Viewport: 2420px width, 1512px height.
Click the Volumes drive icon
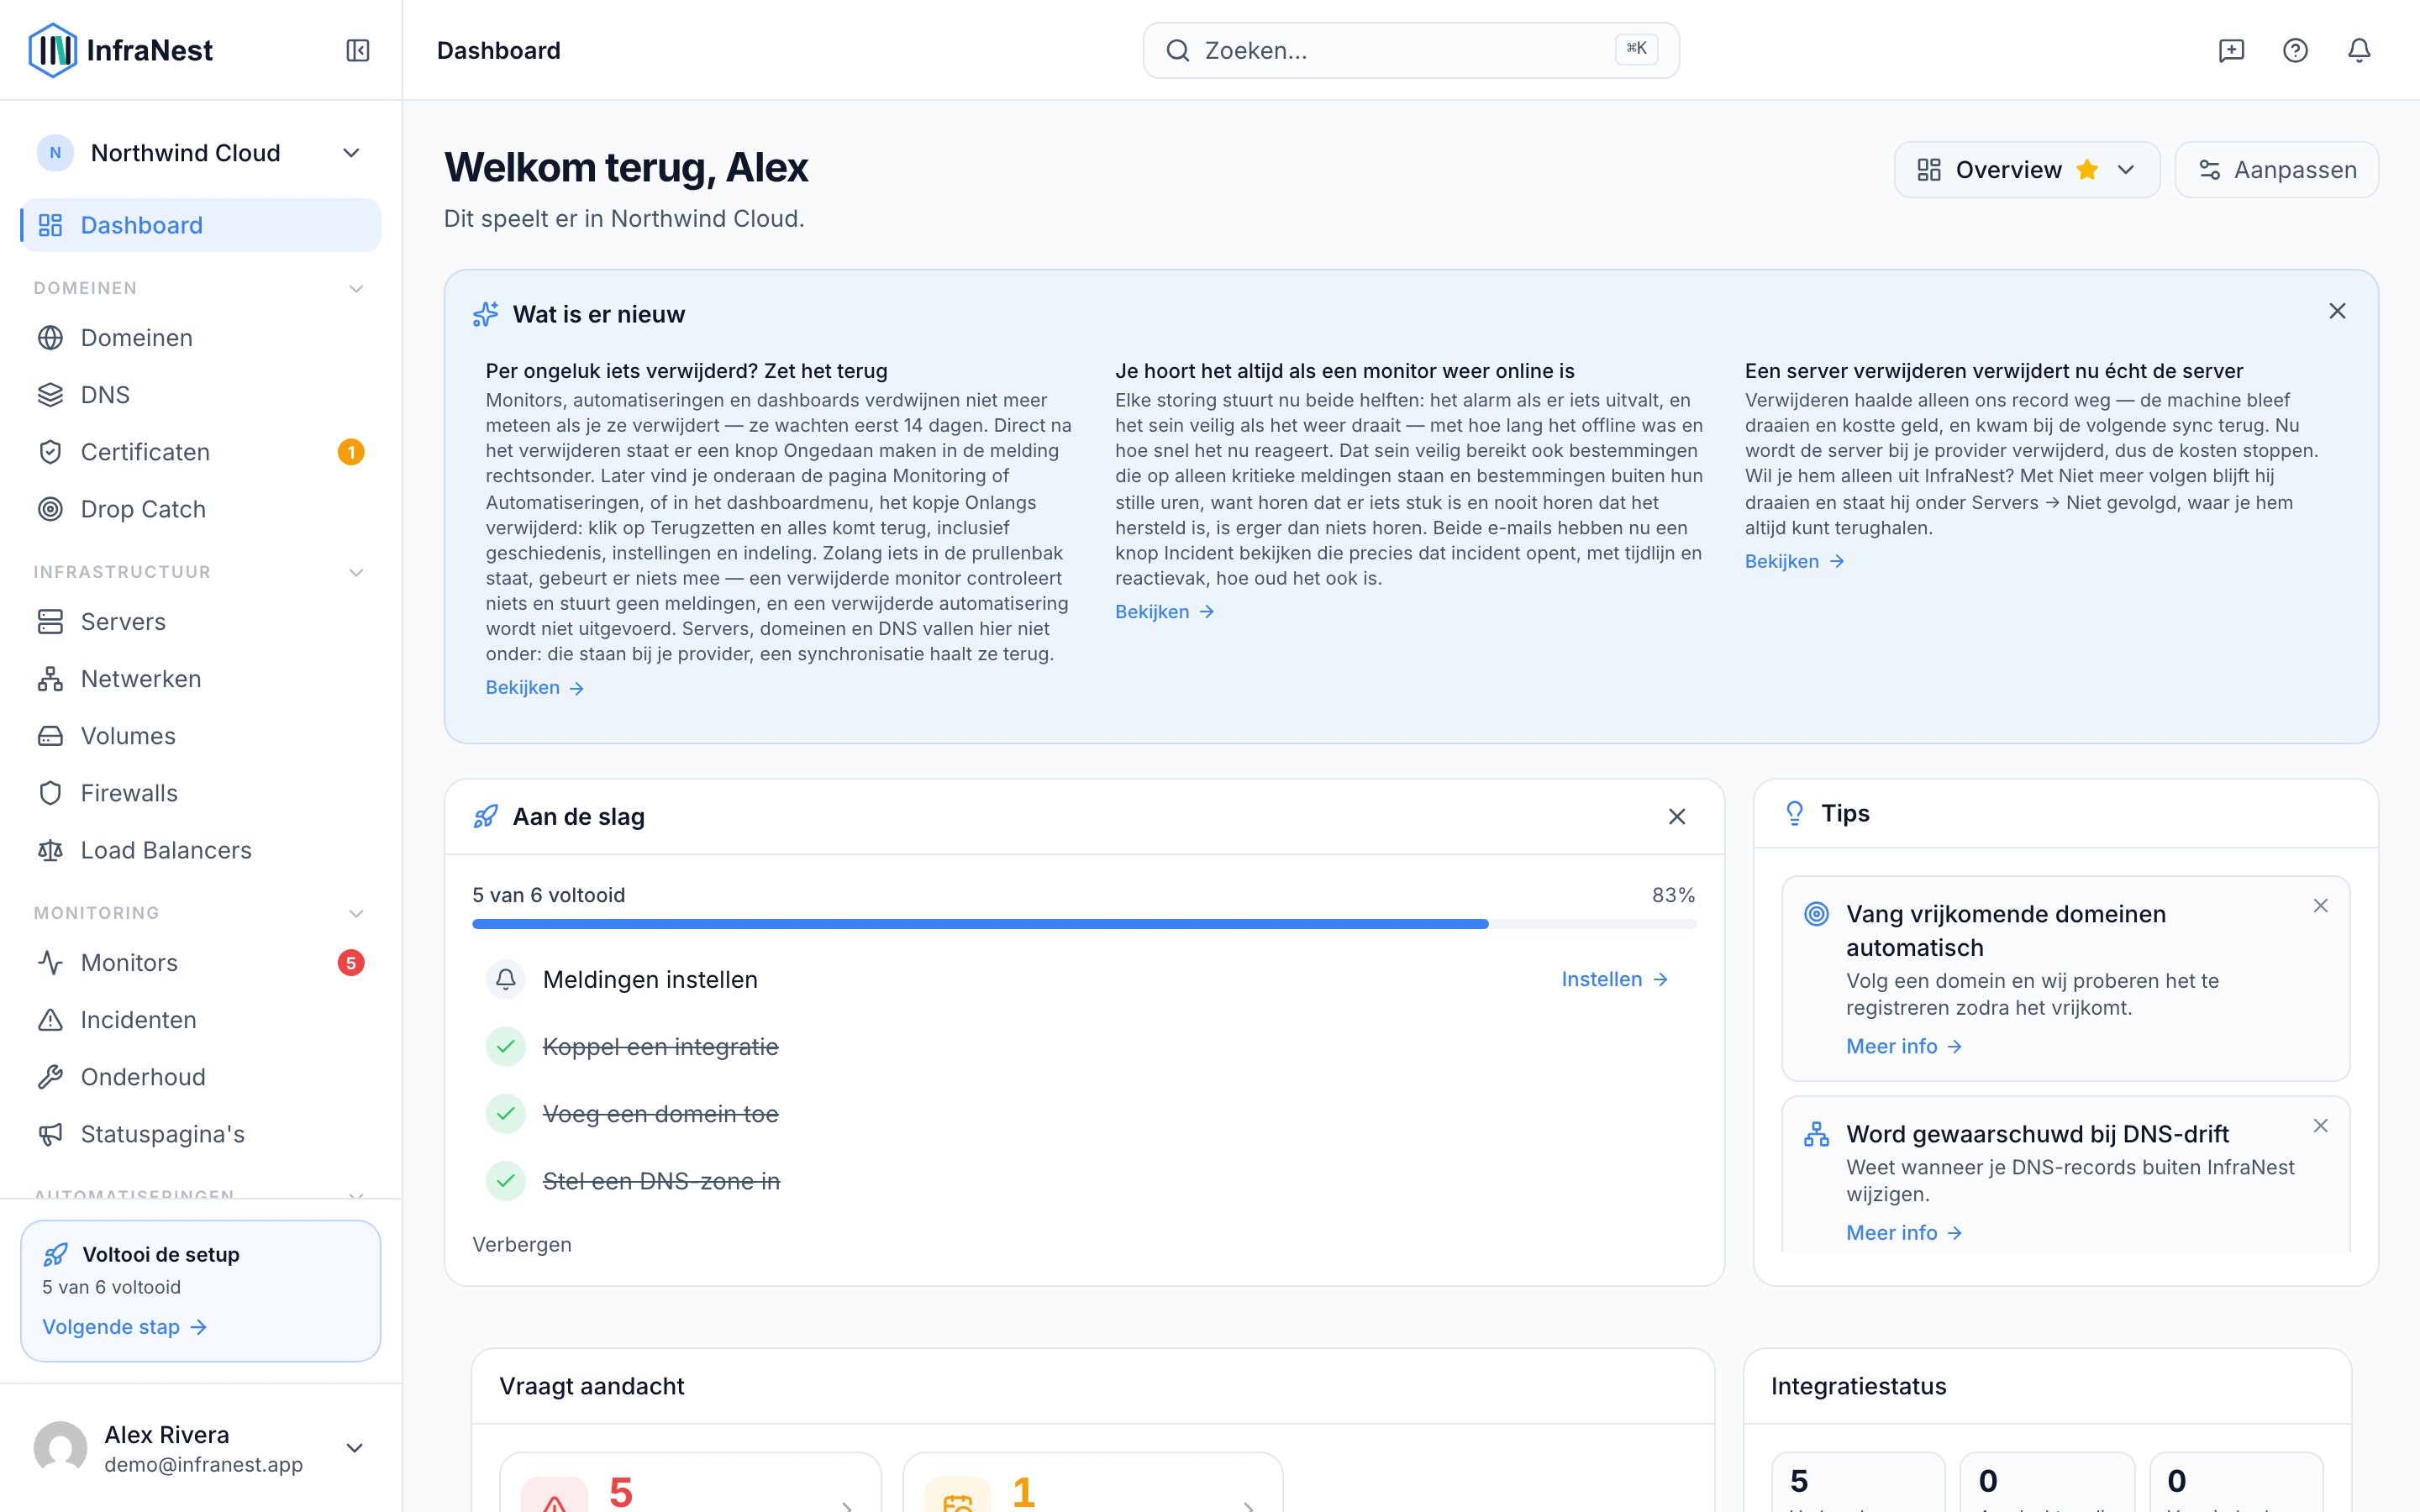pyautogui.click(x=50, y=736)
